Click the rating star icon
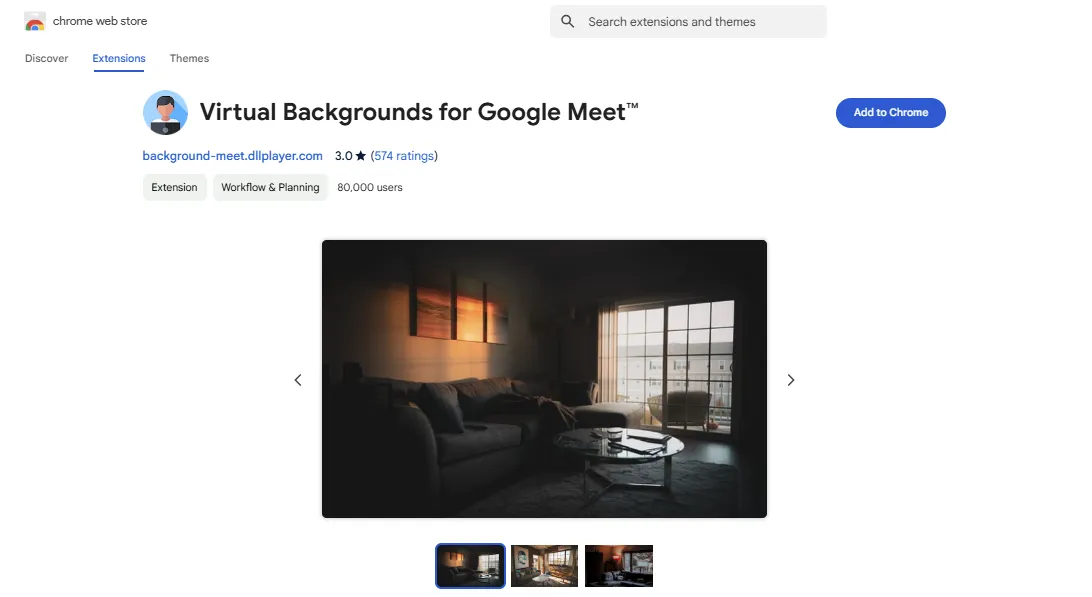This screenshot has width=1092, height=597. (361, 155)
